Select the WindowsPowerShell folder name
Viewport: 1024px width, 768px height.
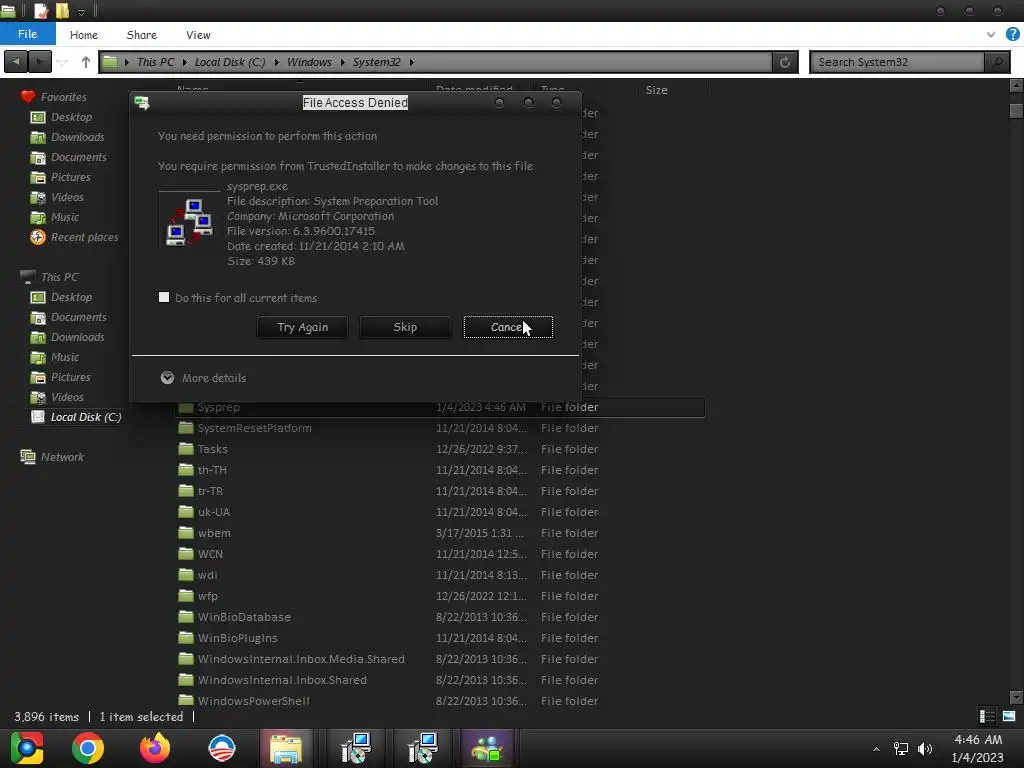pyautogui.click(x=253, y=701)
